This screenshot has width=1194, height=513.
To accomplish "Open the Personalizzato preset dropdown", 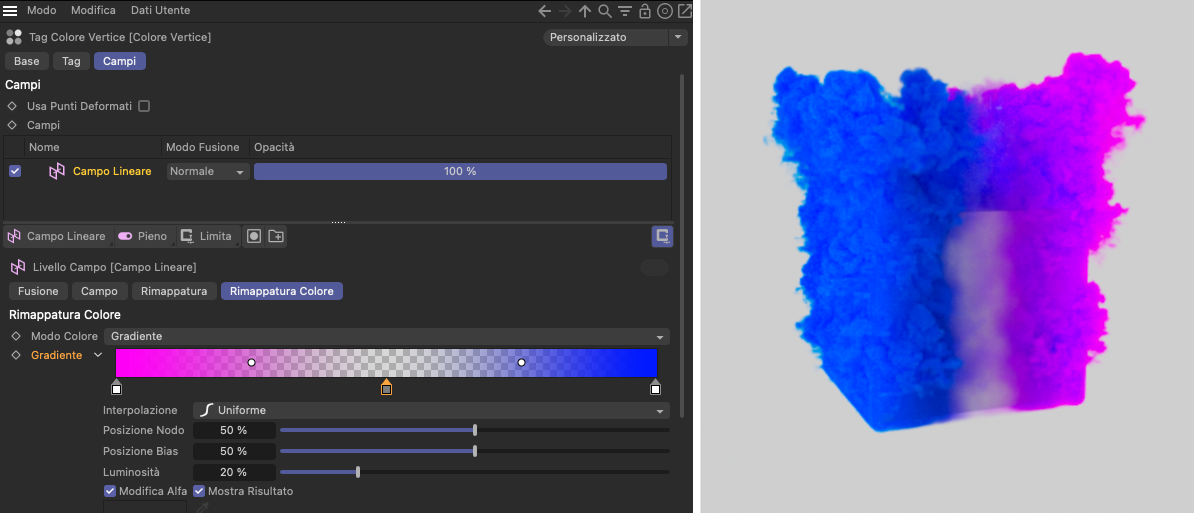I will [606, 37].
